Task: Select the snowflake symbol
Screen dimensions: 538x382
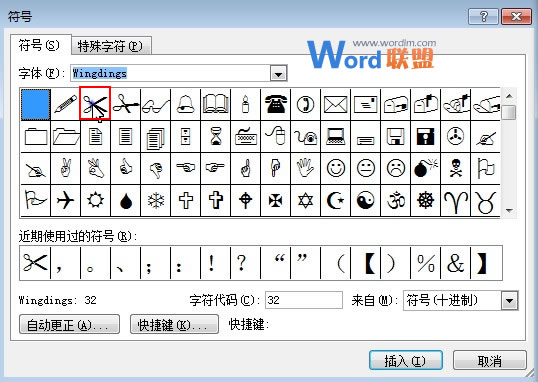Action: (156, 200)
